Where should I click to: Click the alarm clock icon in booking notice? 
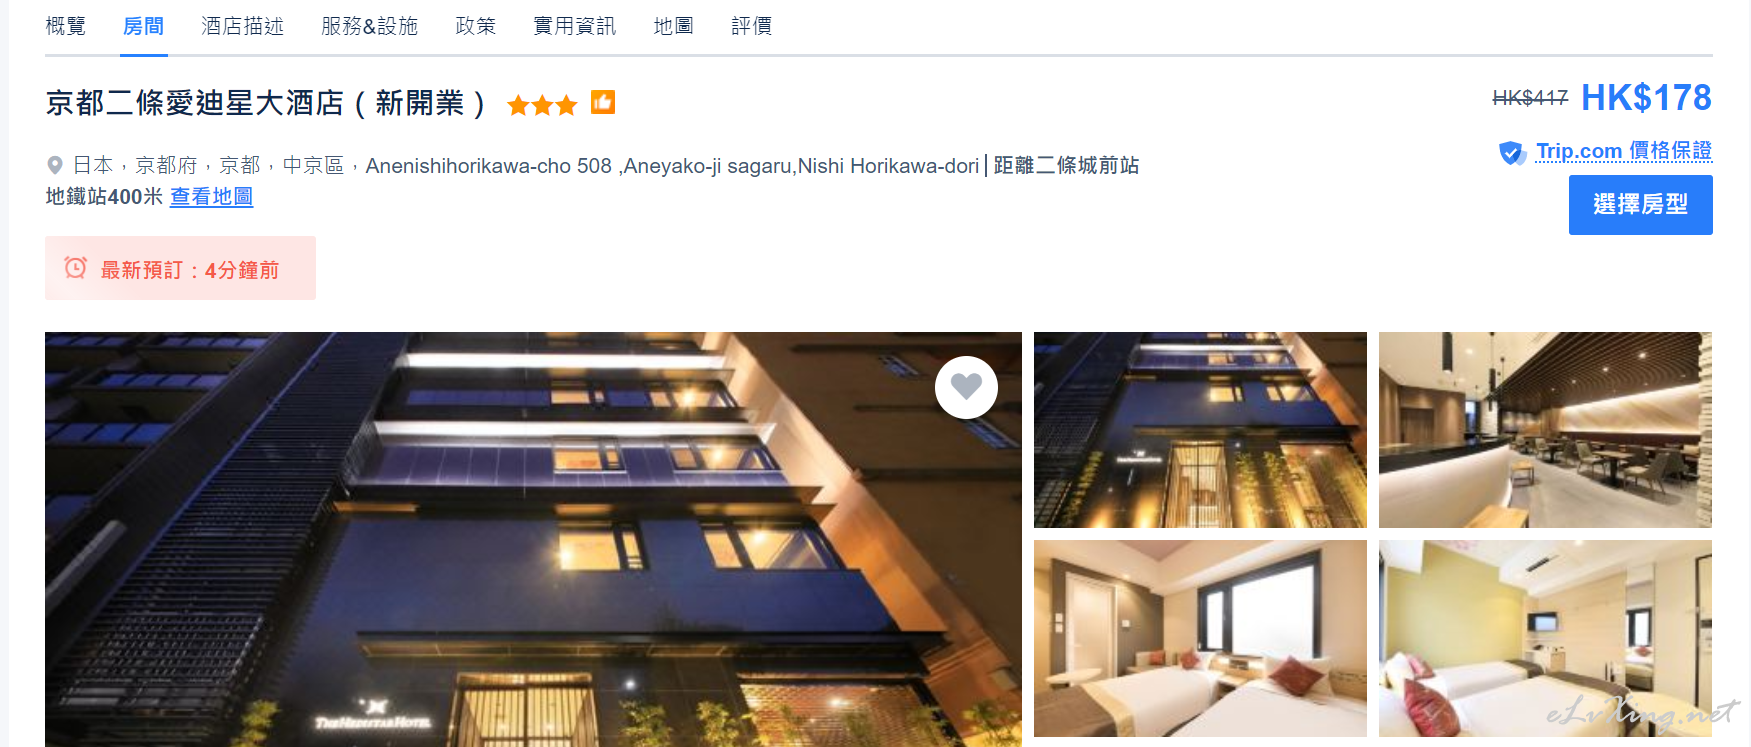[x=76, y=267]
